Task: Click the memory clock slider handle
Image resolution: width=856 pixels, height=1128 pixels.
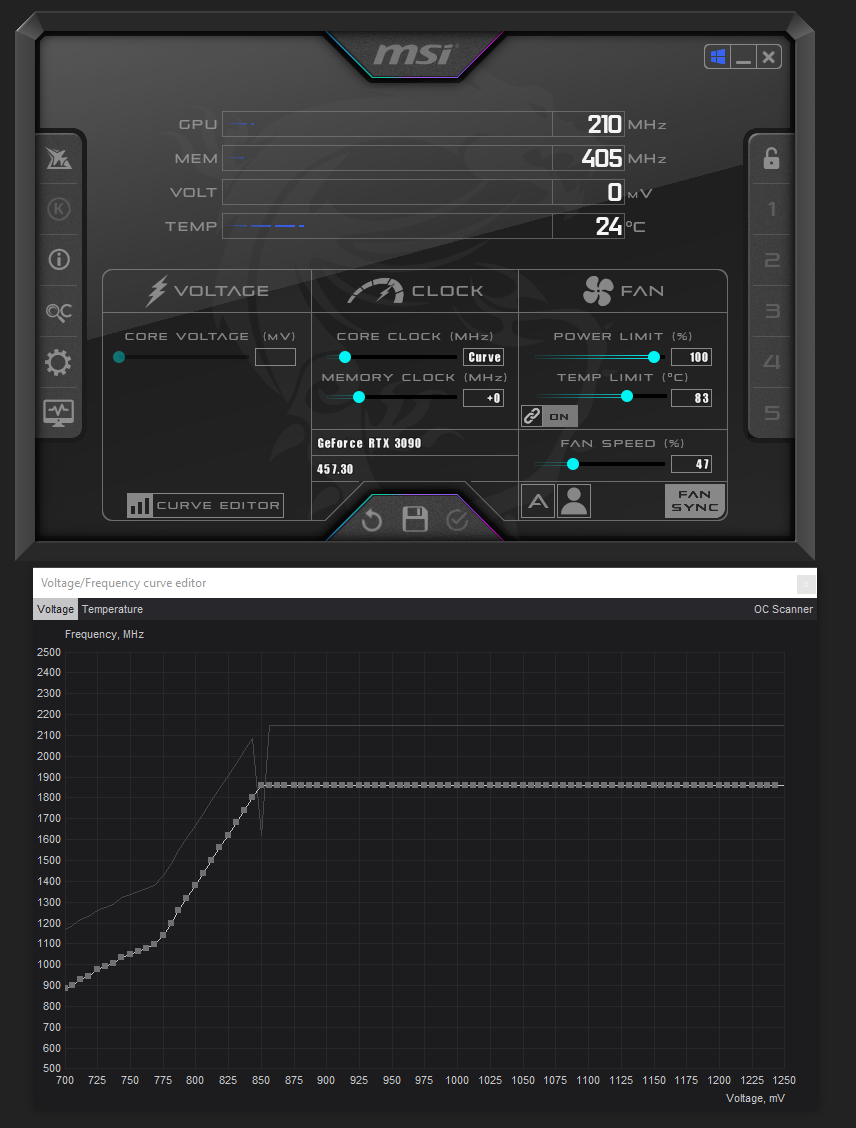Action: pyautogui.click(x=359, y=397)
